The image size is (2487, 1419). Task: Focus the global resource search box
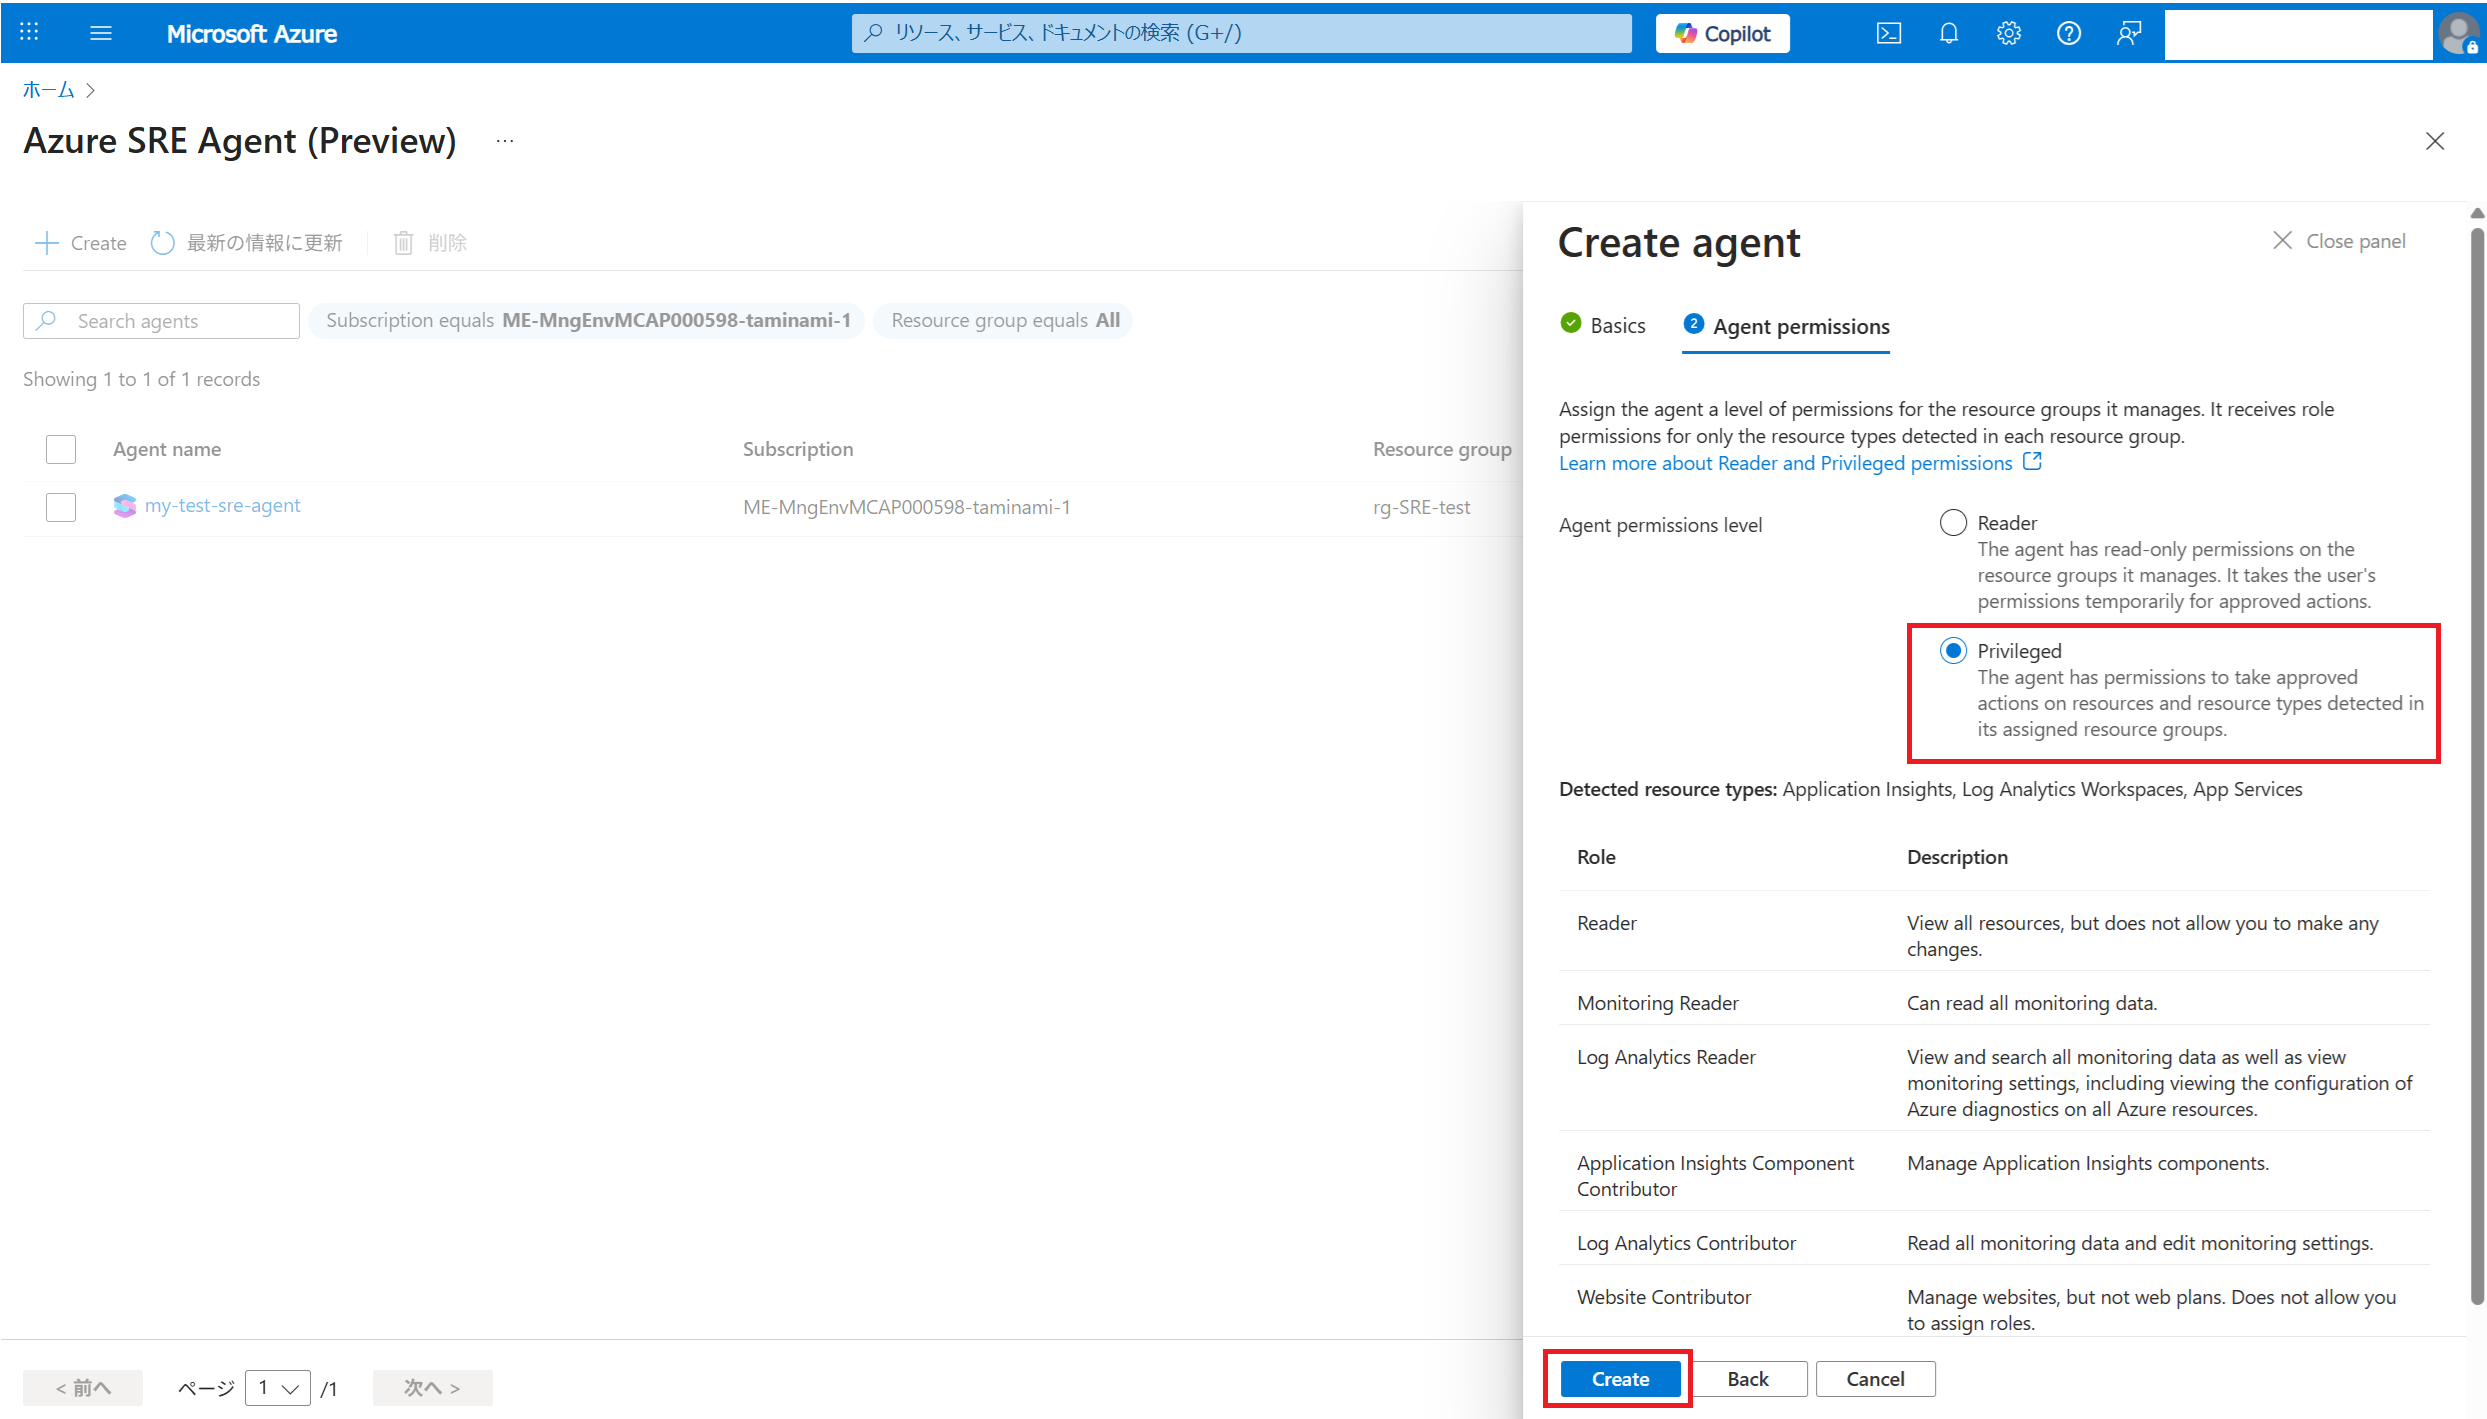(x=1241, y=33)
